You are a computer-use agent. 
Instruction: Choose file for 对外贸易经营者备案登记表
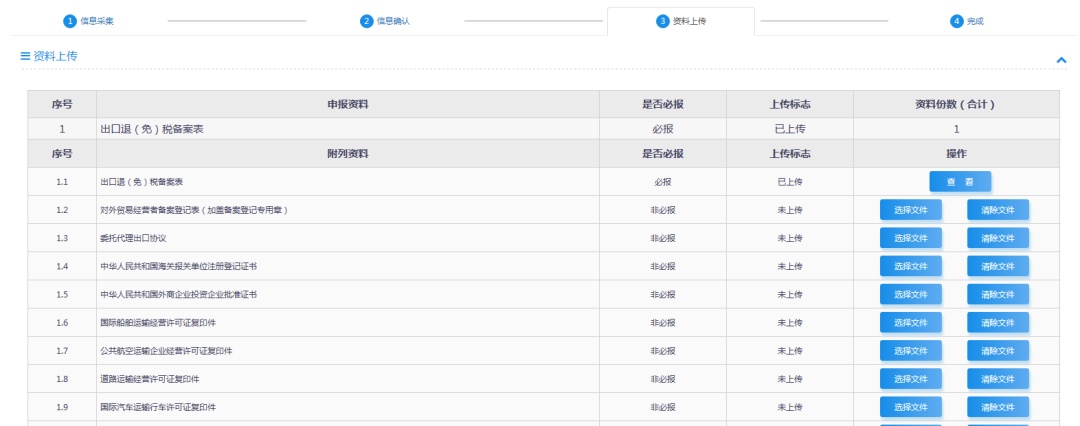[x=910, y=210]
